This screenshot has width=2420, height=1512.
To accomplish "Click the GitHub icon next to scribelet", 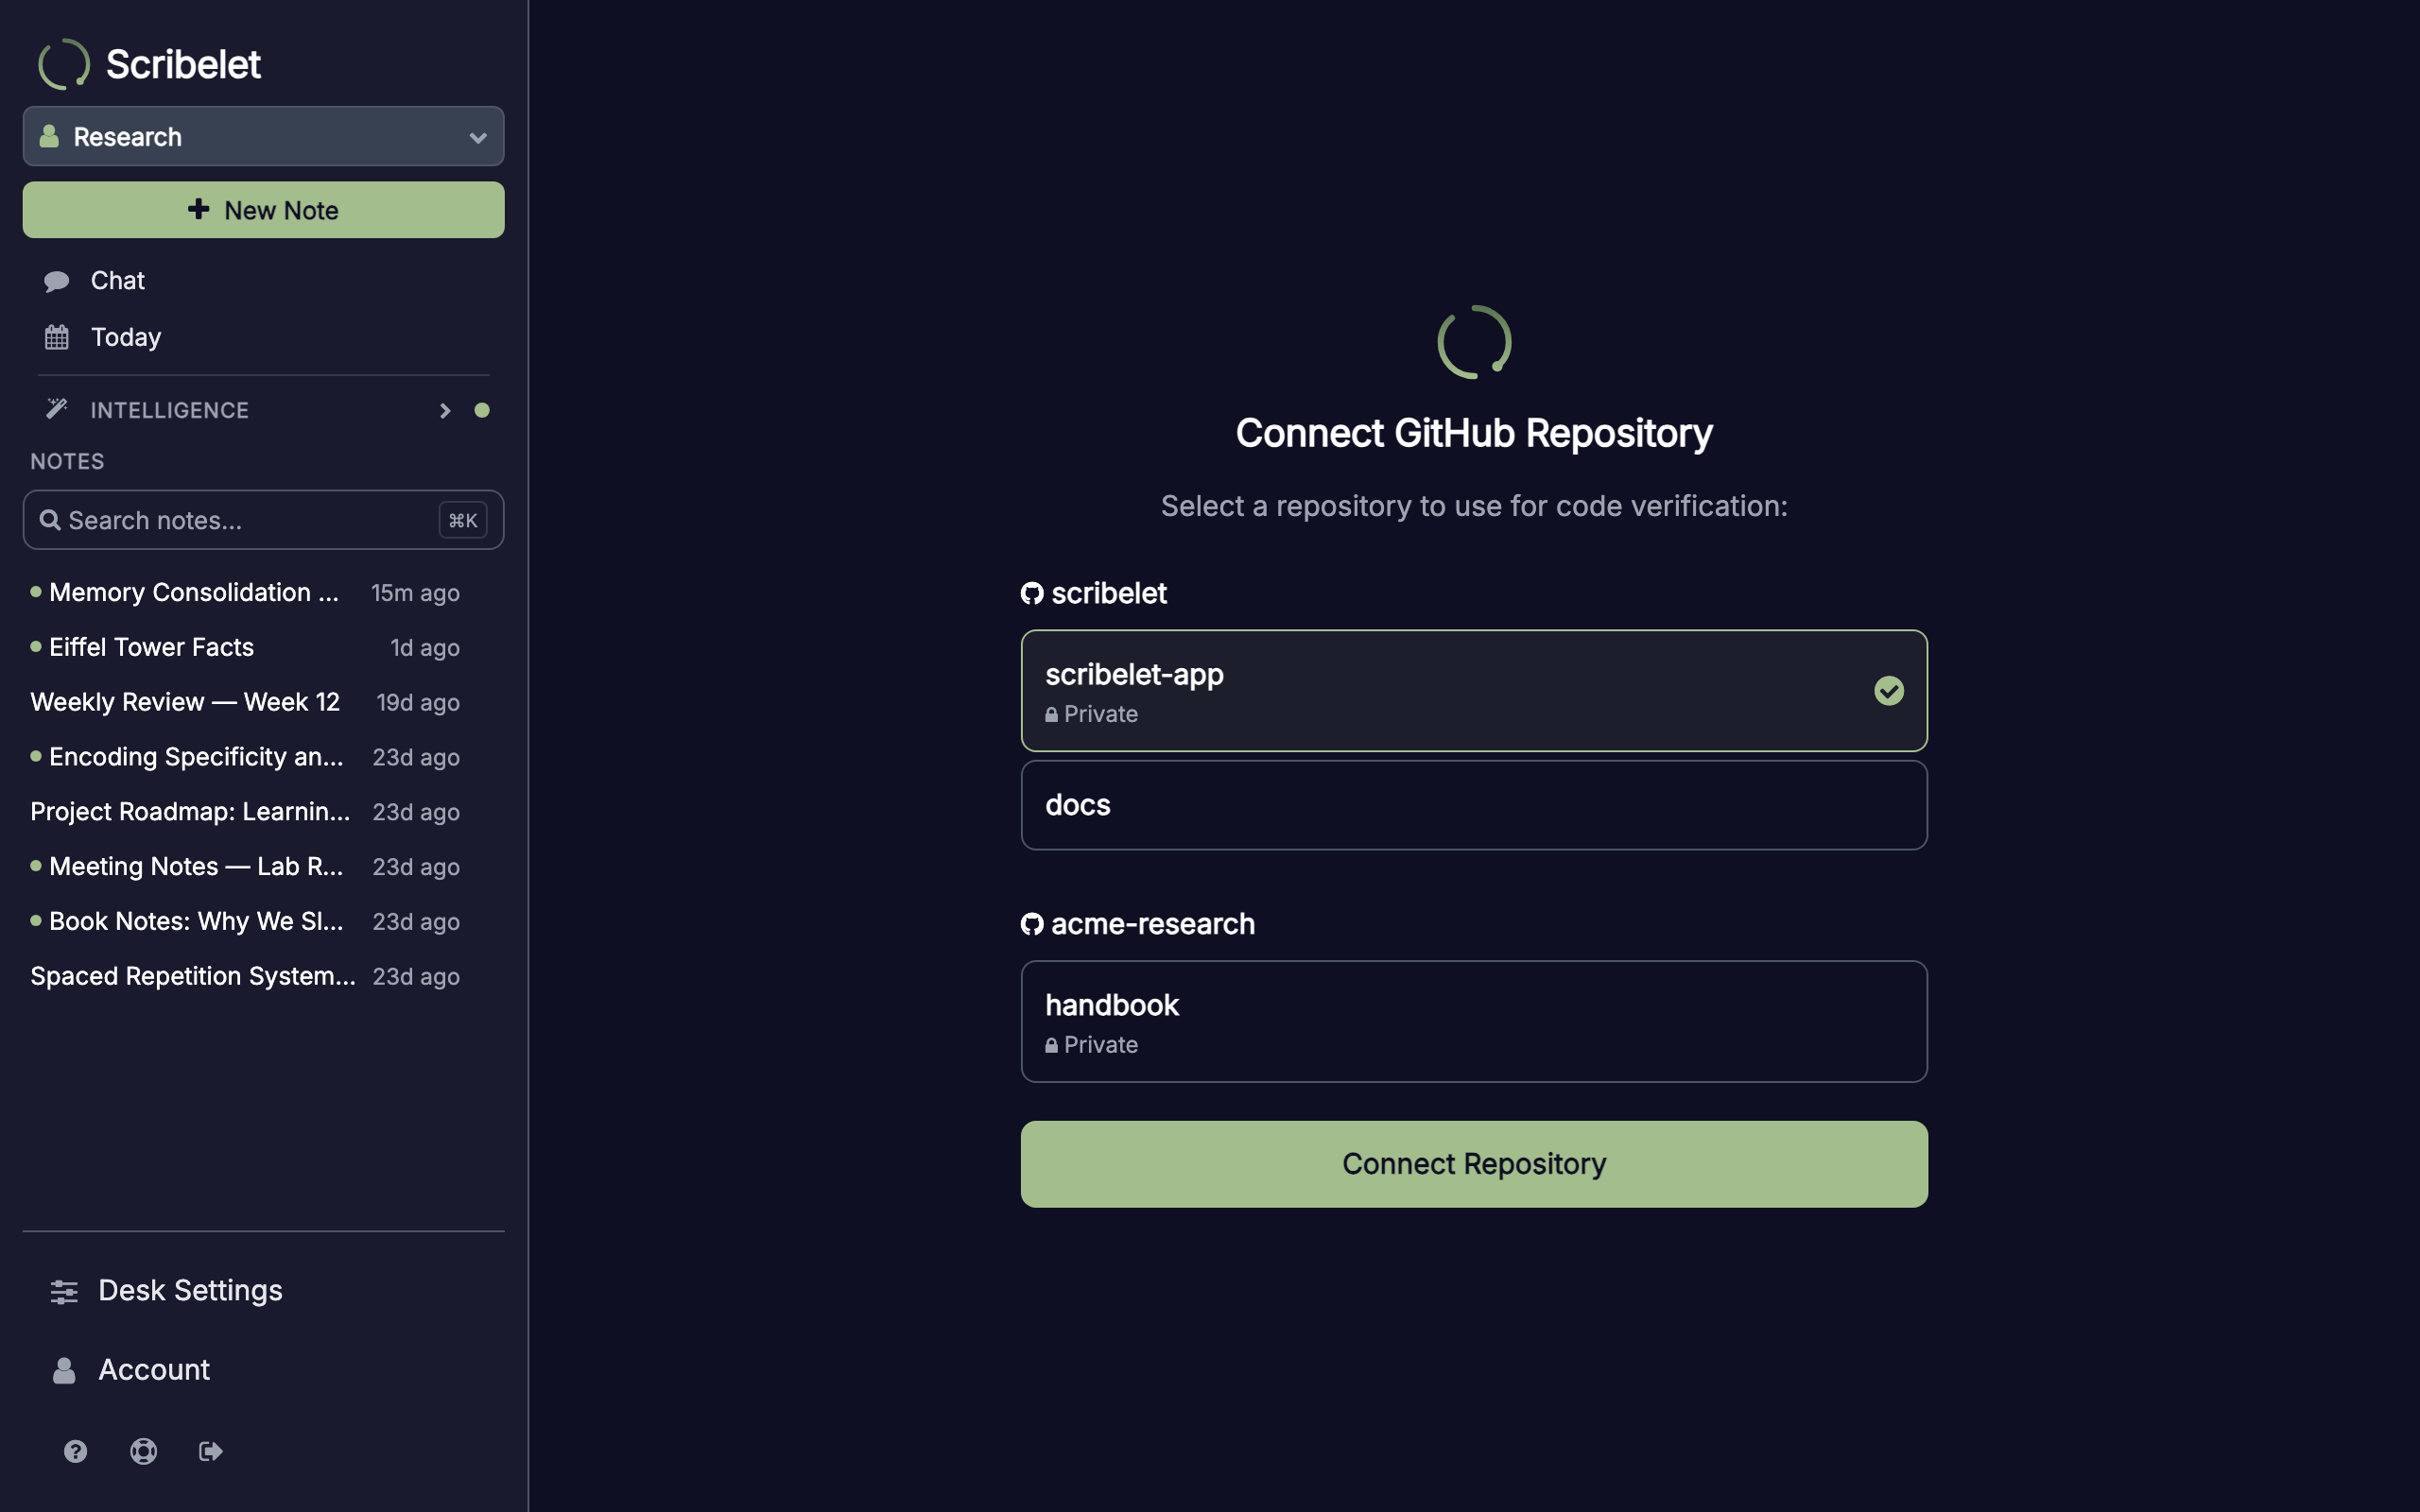I will coord(1032,594).
